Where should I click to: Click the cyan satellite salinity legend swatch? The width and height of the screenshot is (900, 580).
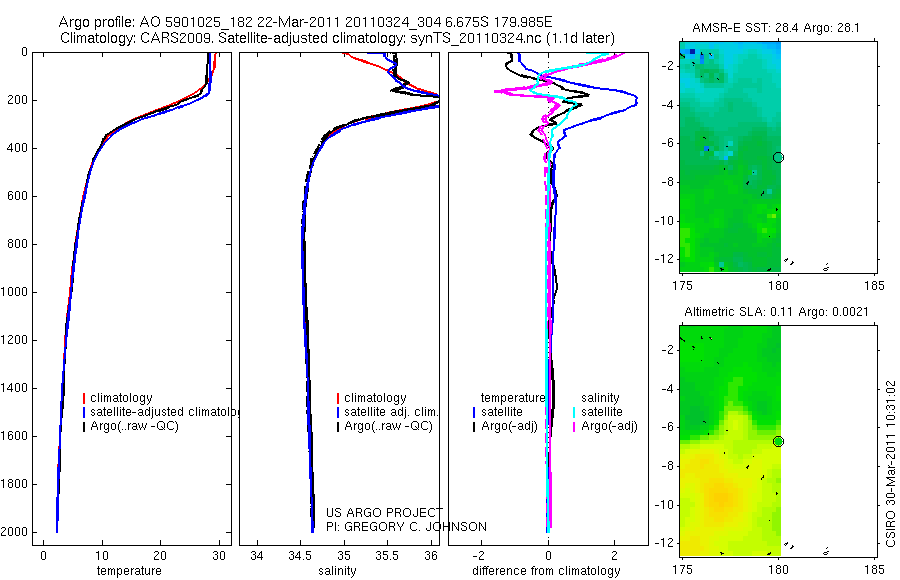tap(574, 412)
